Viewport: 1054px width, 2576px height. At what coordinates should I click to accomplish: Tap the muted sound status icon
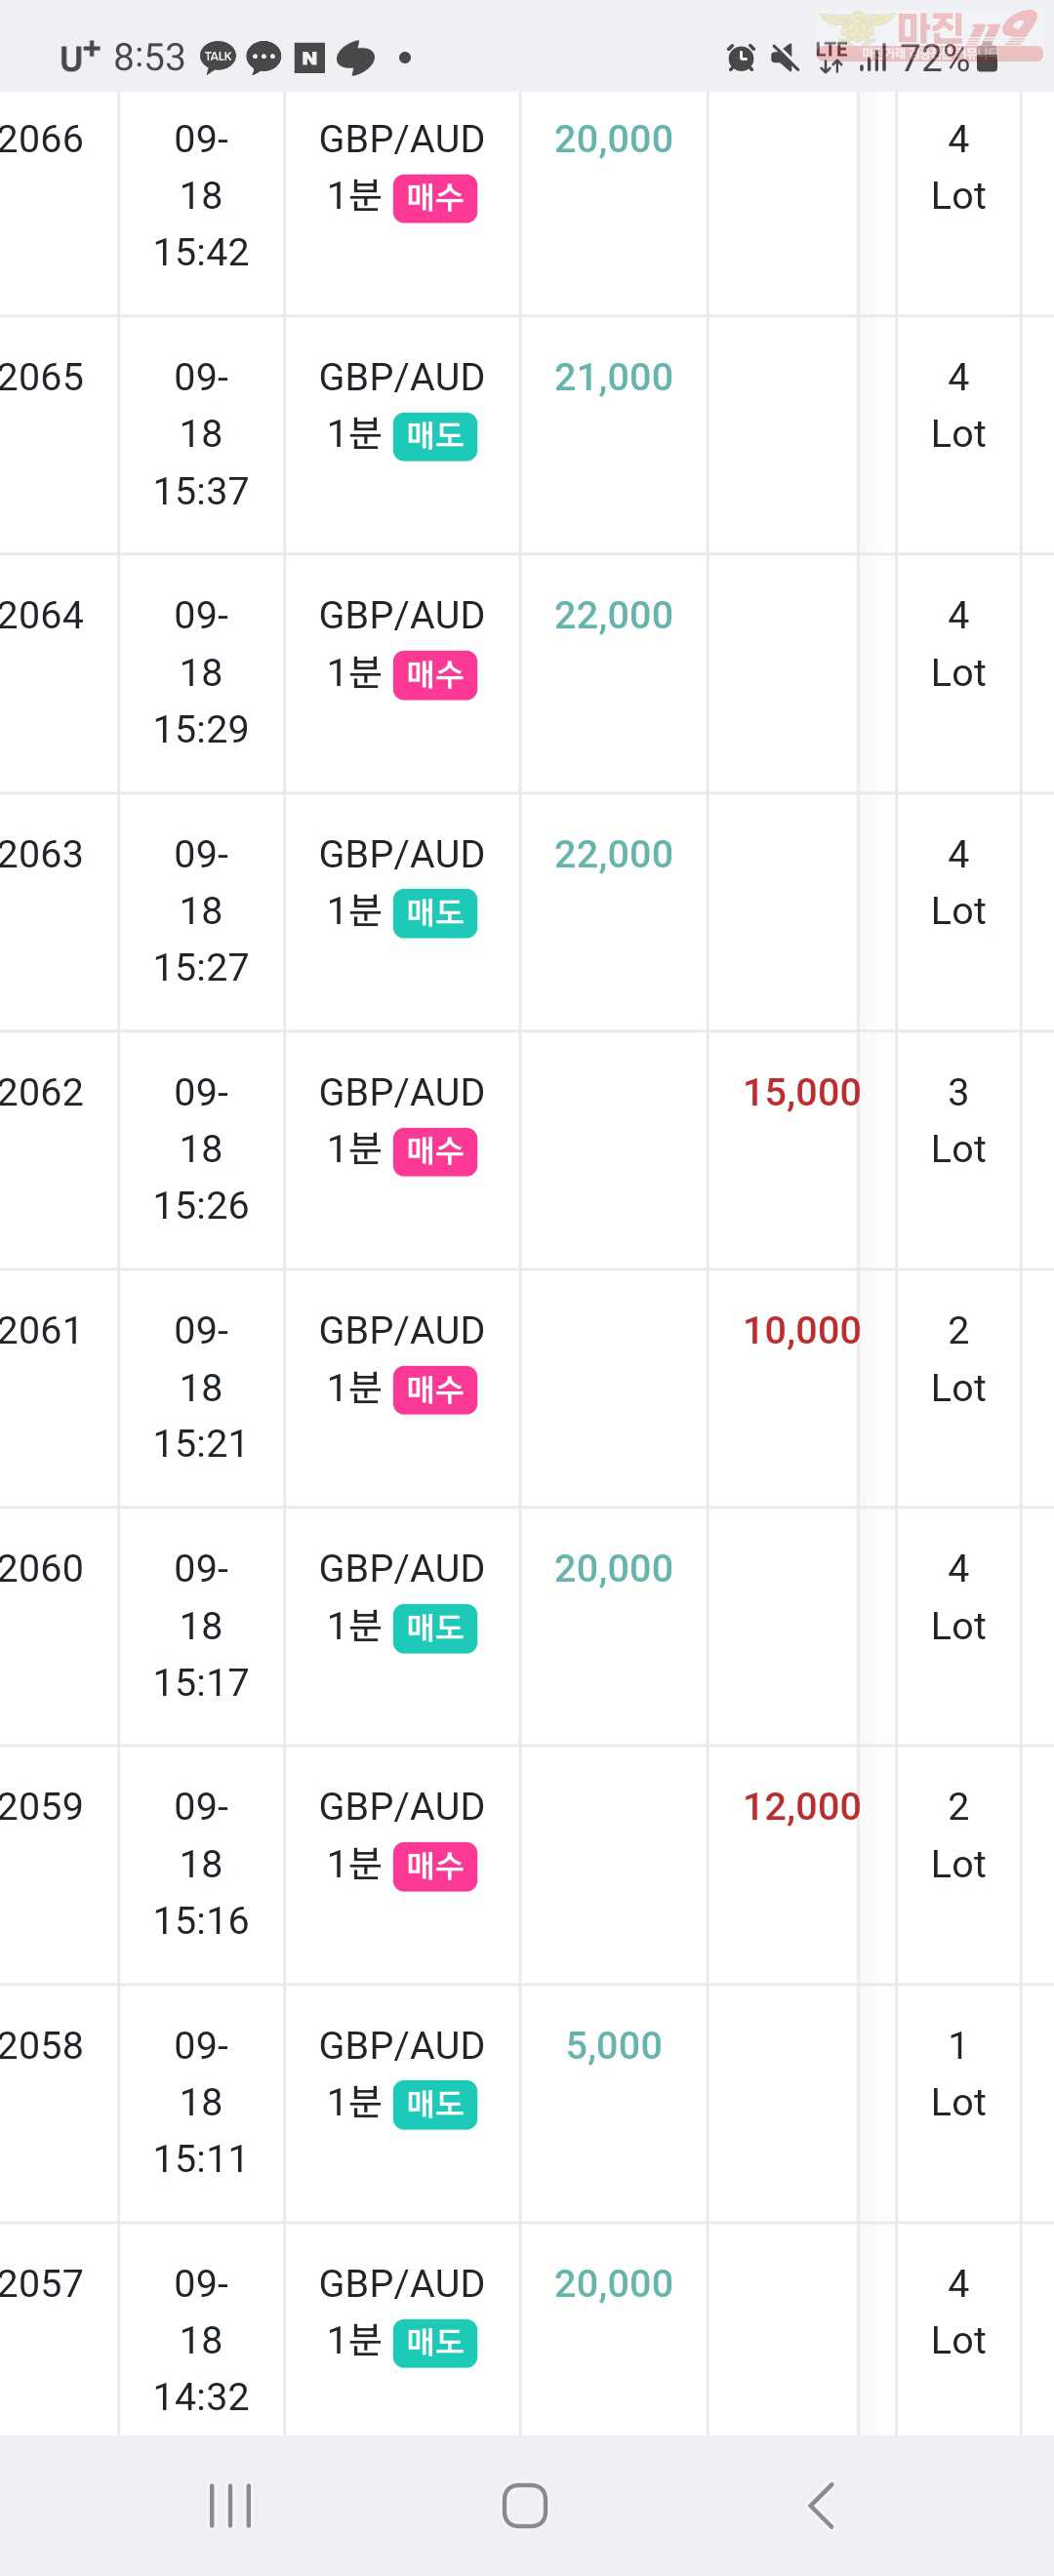786,58
